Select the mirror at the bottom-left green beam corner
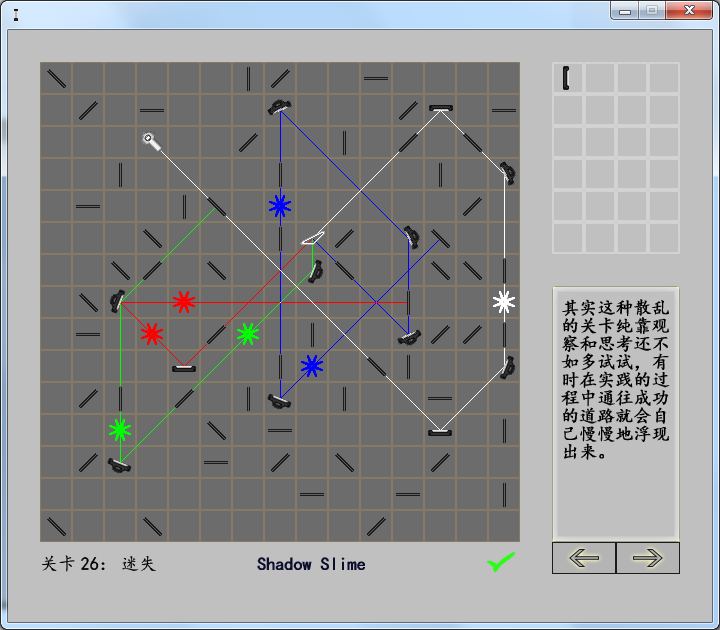Screen dimensions: 720x630 pos(119,465)
